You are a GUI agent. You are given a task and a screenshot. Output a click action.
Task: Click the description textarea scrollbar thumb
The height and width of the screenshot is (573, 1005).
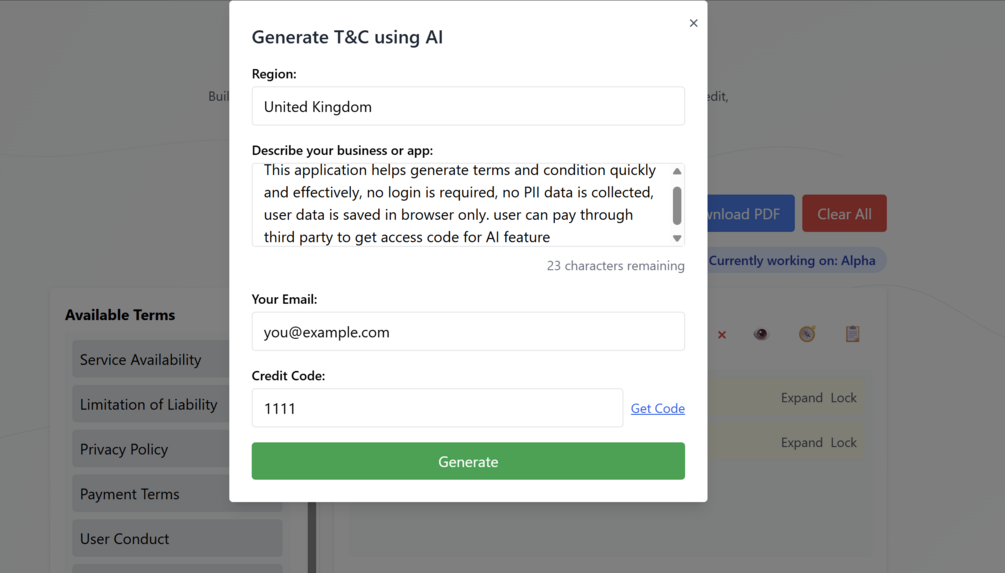[x=677, y=205]
